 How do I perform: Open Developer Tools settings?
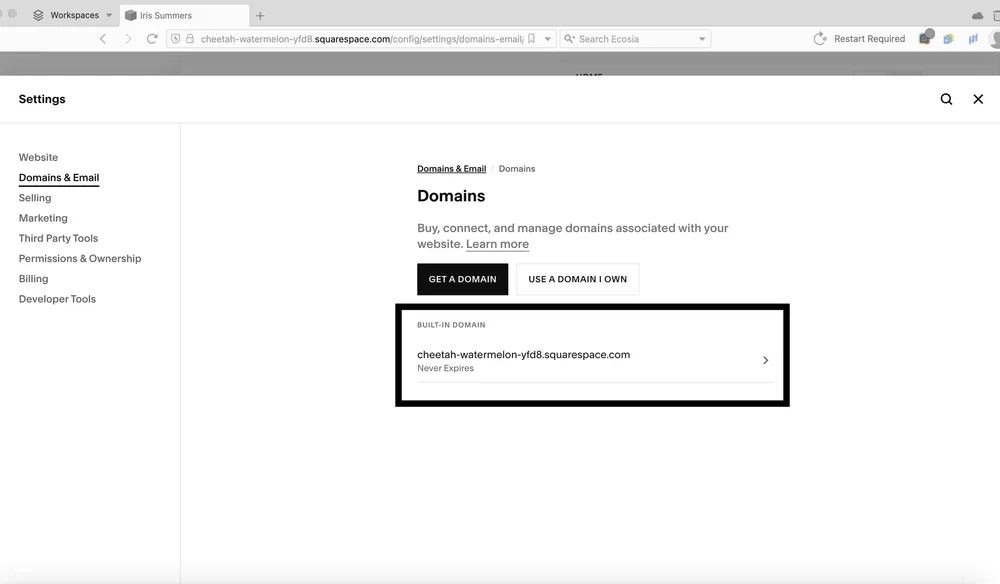pos(57,299)
